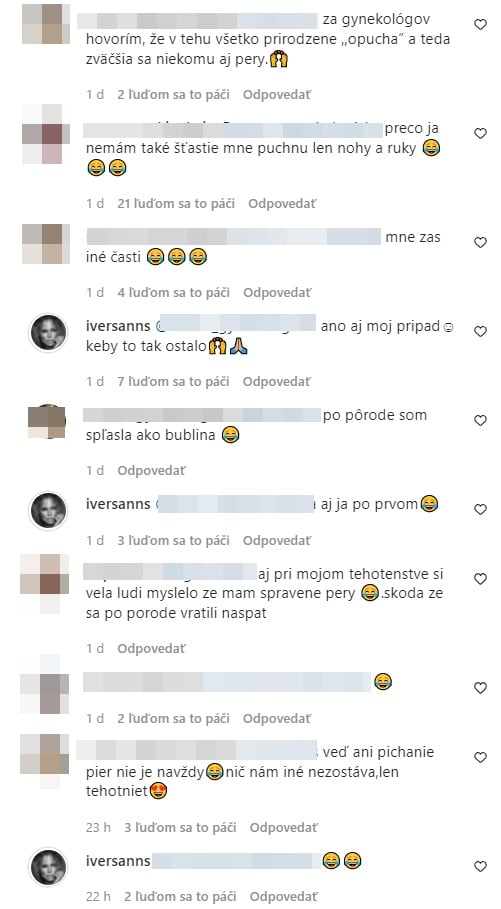Open likes list '21 ľuďom sa to páči'
501x909 pixels.
pos(176,203)
